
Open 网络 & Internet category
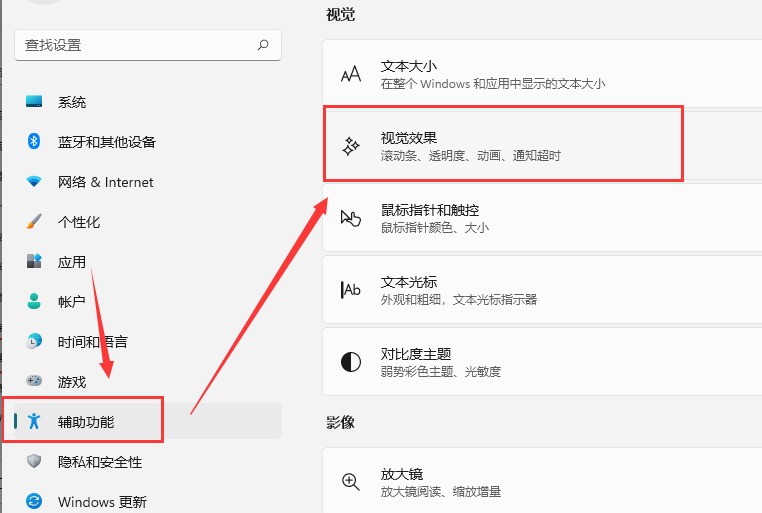(x=148, y=182)
